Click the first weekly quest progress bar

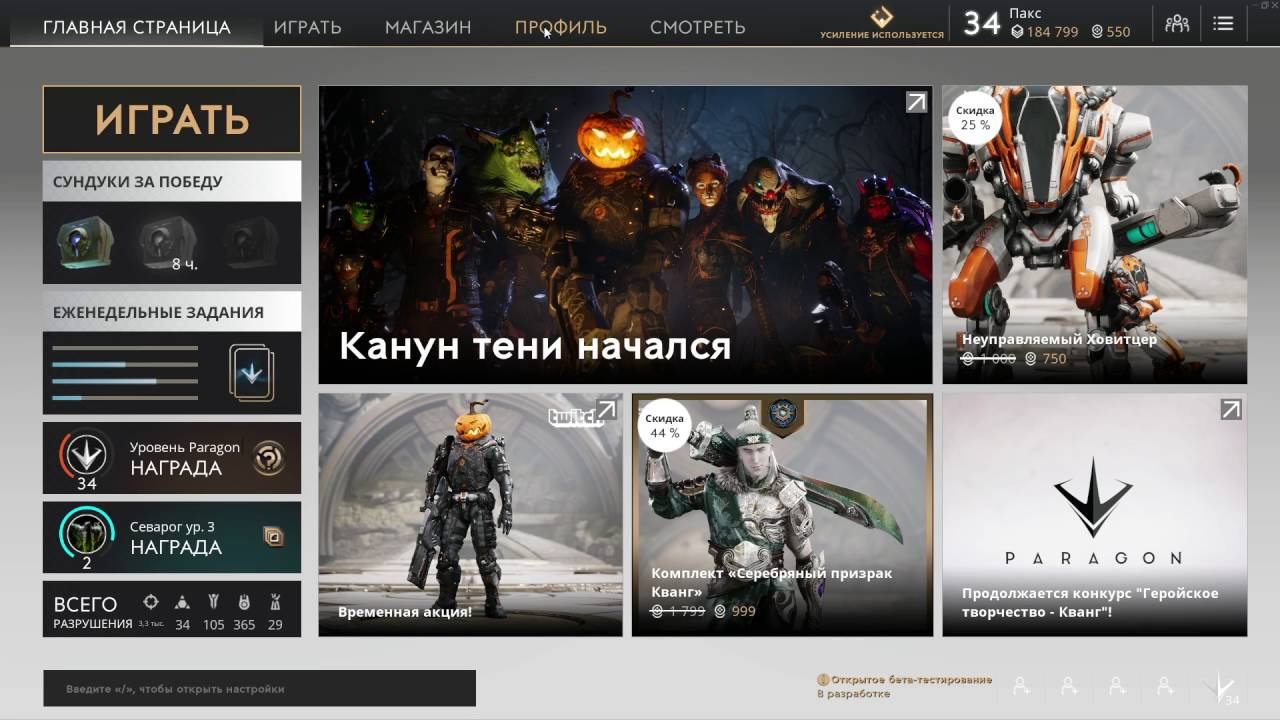click(x=125, y=348)
